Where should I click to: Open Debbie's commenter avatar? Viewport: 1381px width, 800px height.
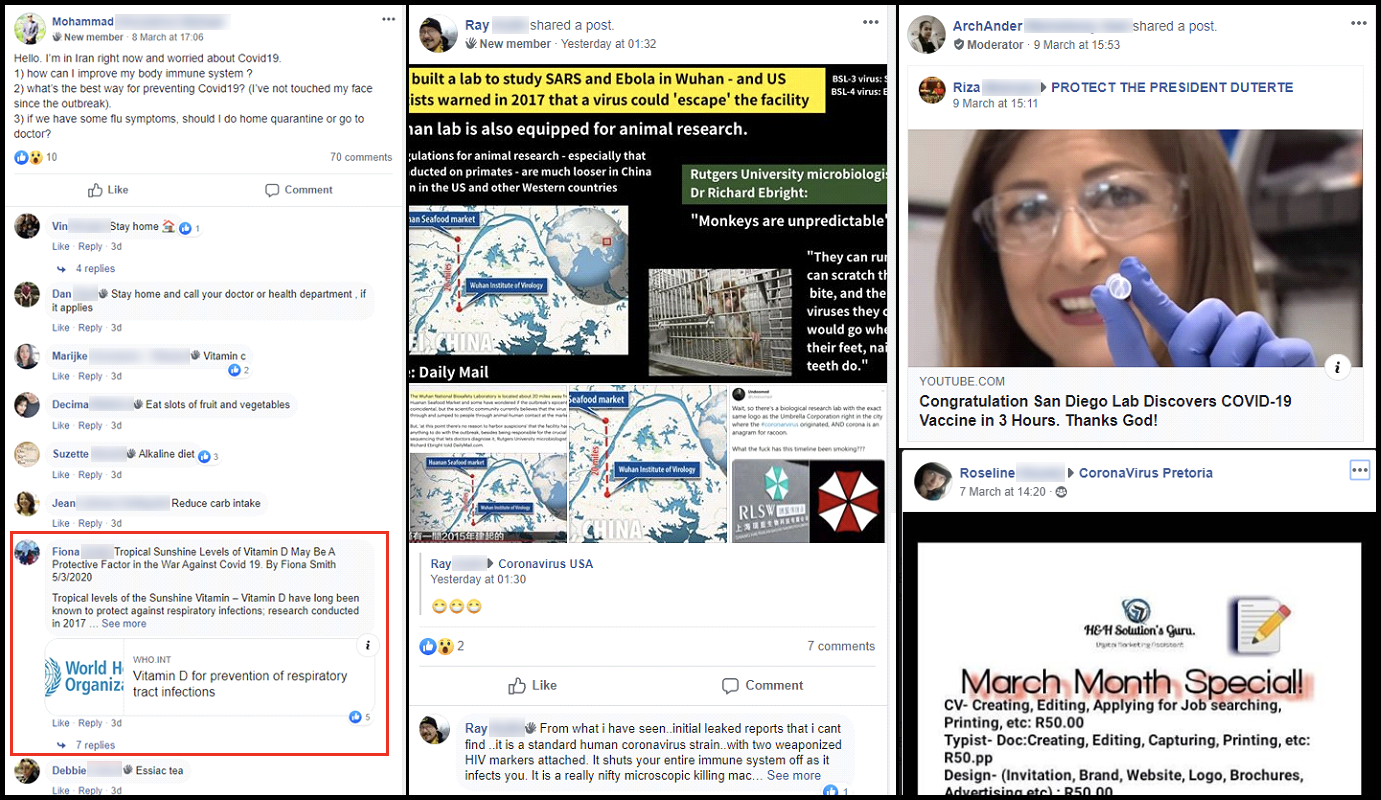pos(27,771)
